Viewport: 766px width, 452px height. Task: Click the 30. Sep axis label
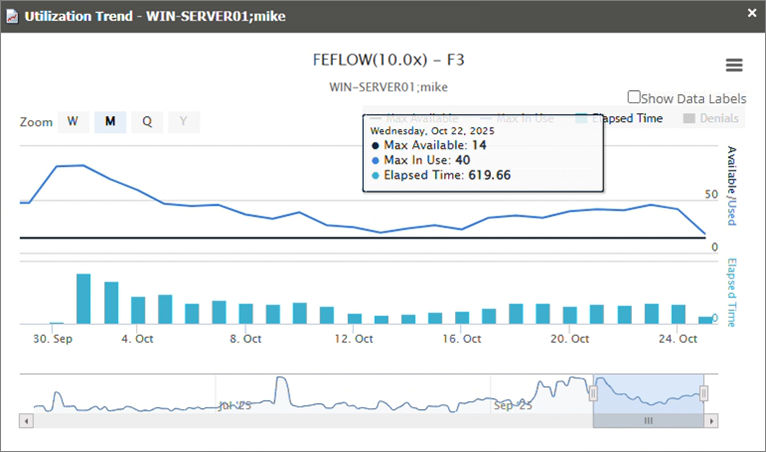click(x=53, y=339)
